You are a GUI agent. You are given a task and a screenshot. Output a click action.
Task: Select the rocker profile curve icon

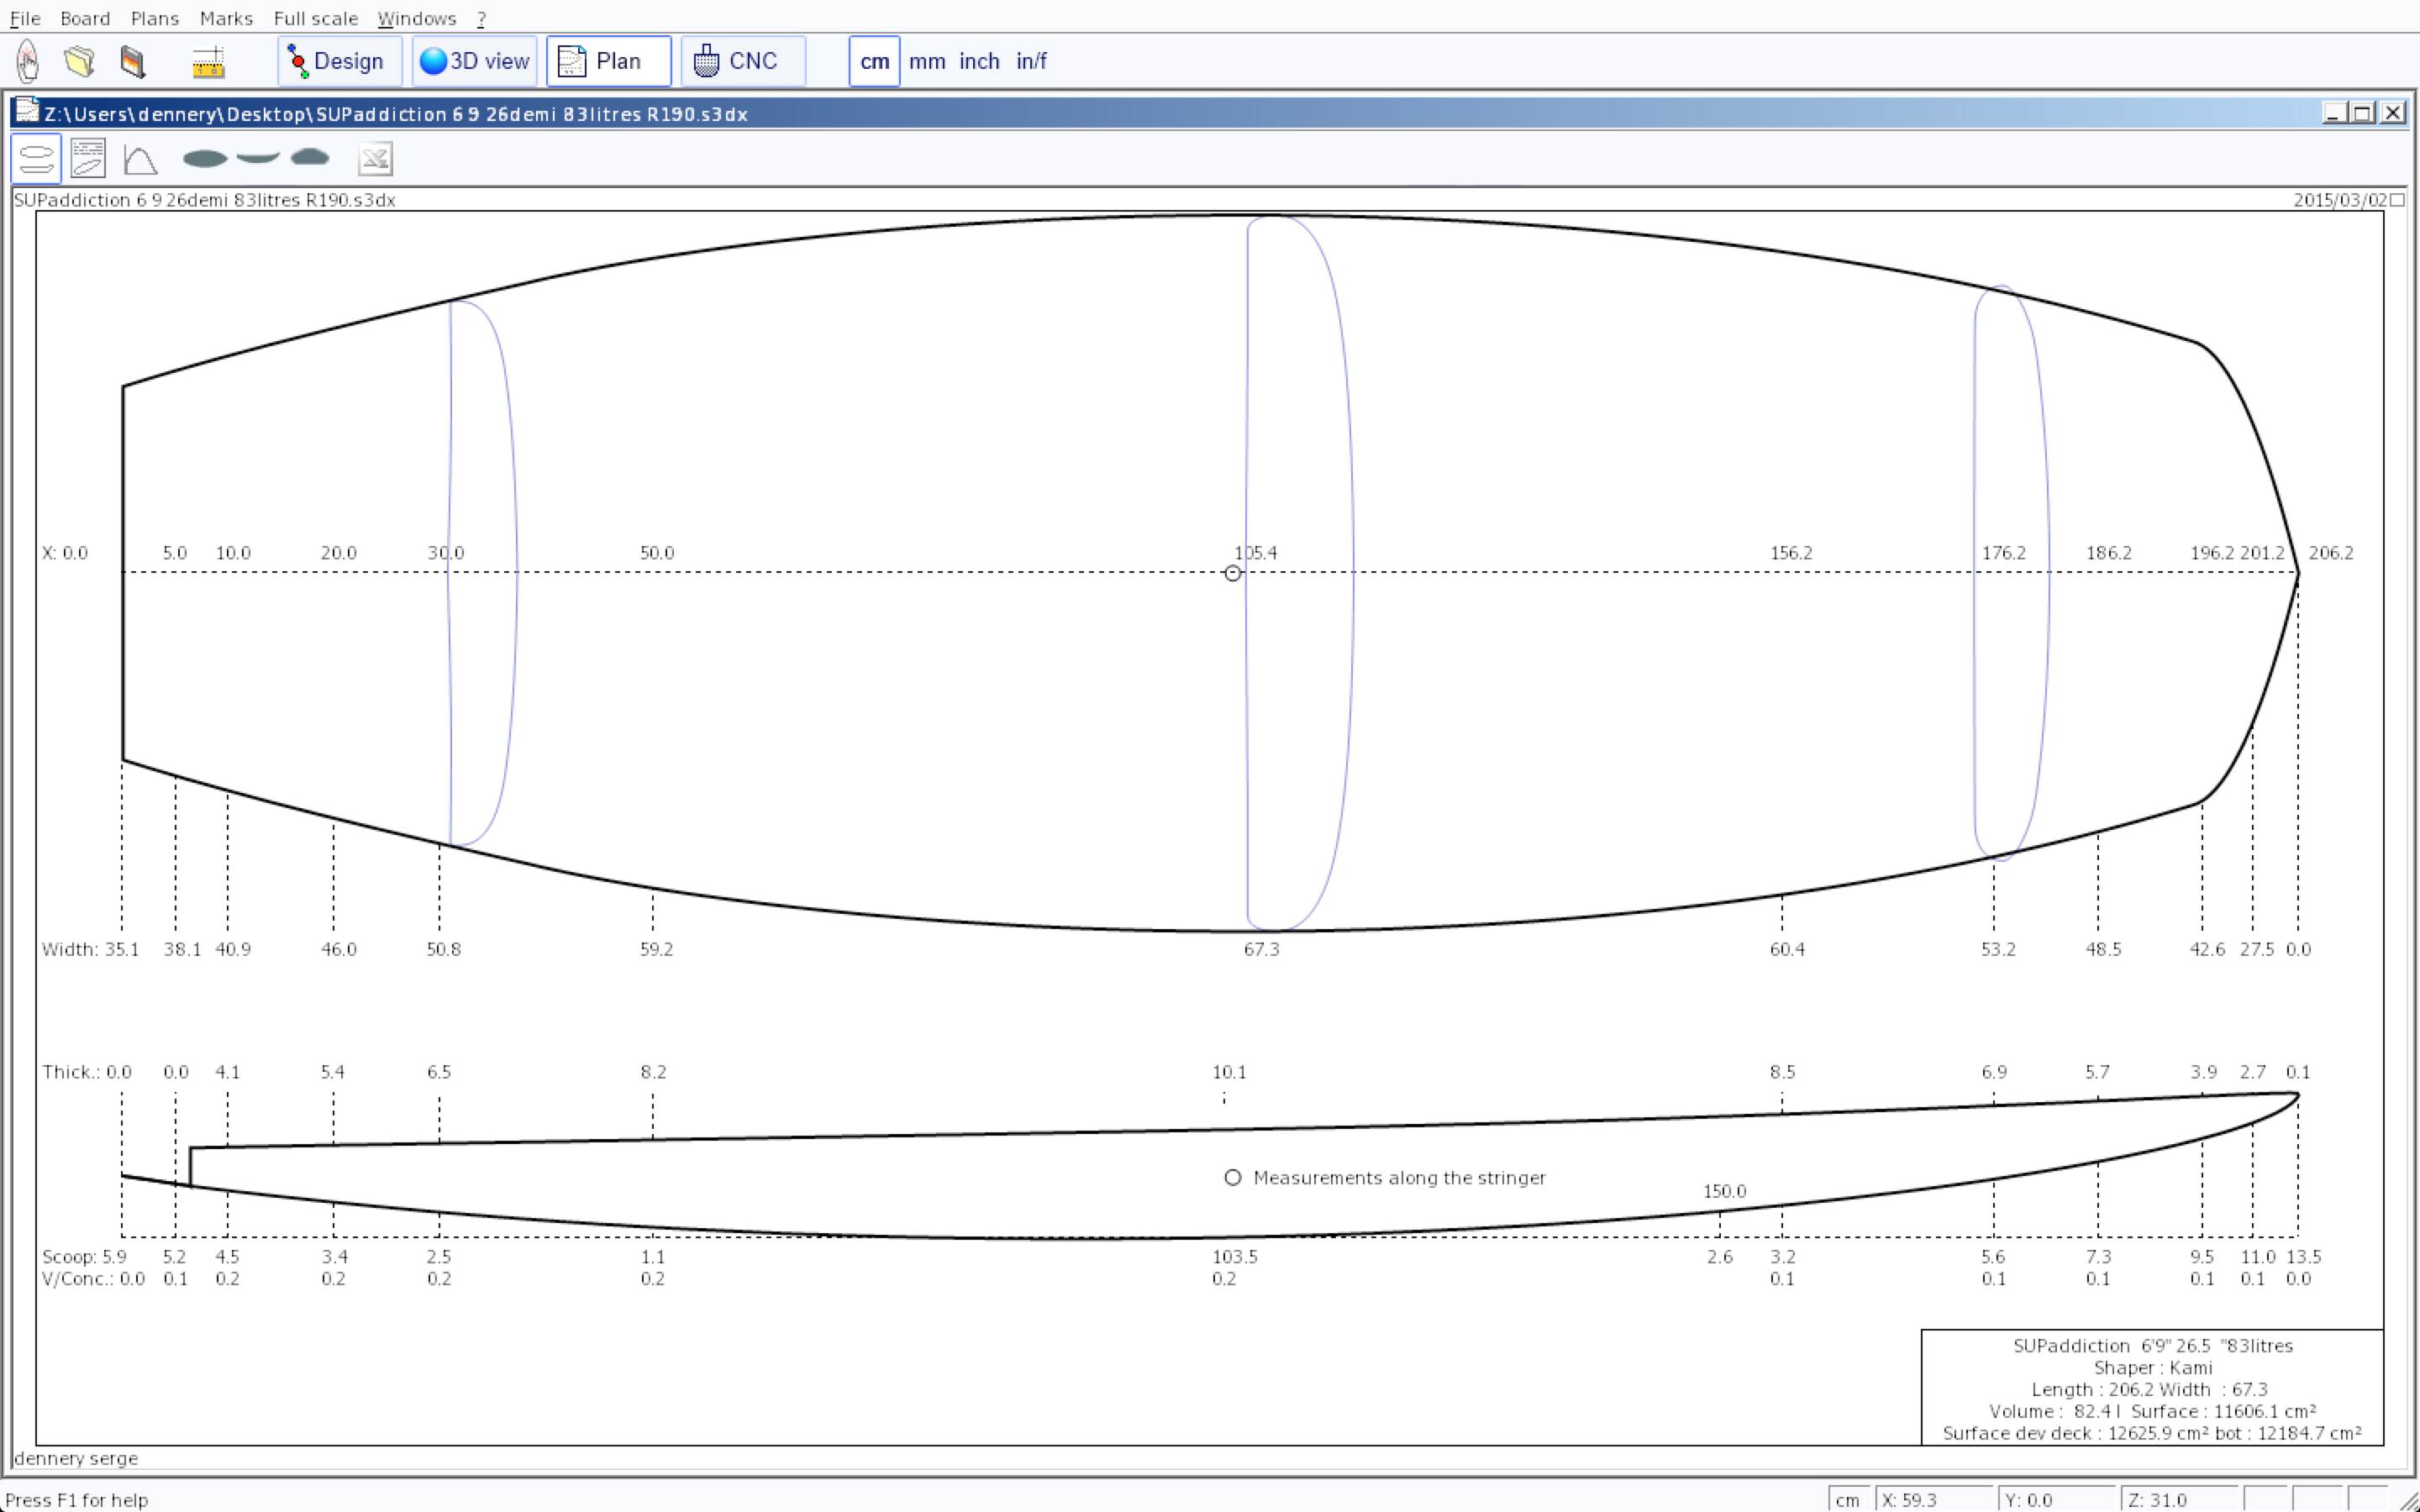click(258, 158)
